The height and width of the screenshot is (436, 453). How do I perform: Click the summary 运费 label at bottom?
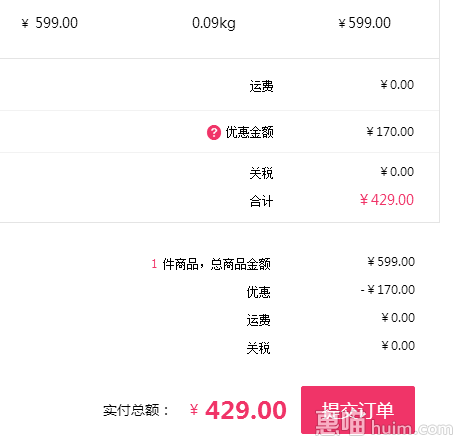(259, 320)
